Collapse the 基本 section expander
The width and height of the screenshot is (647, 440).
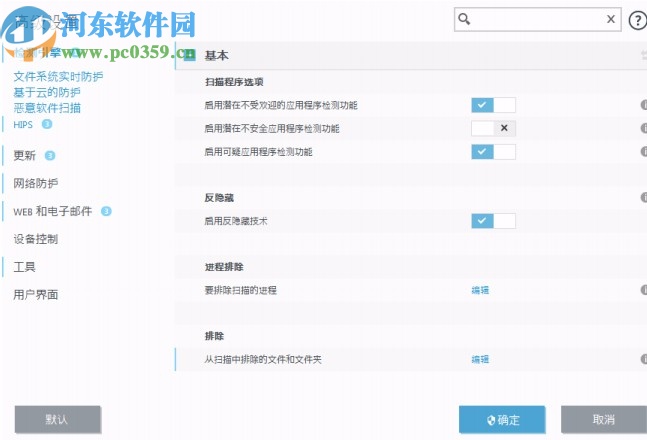tap(190, 55)
